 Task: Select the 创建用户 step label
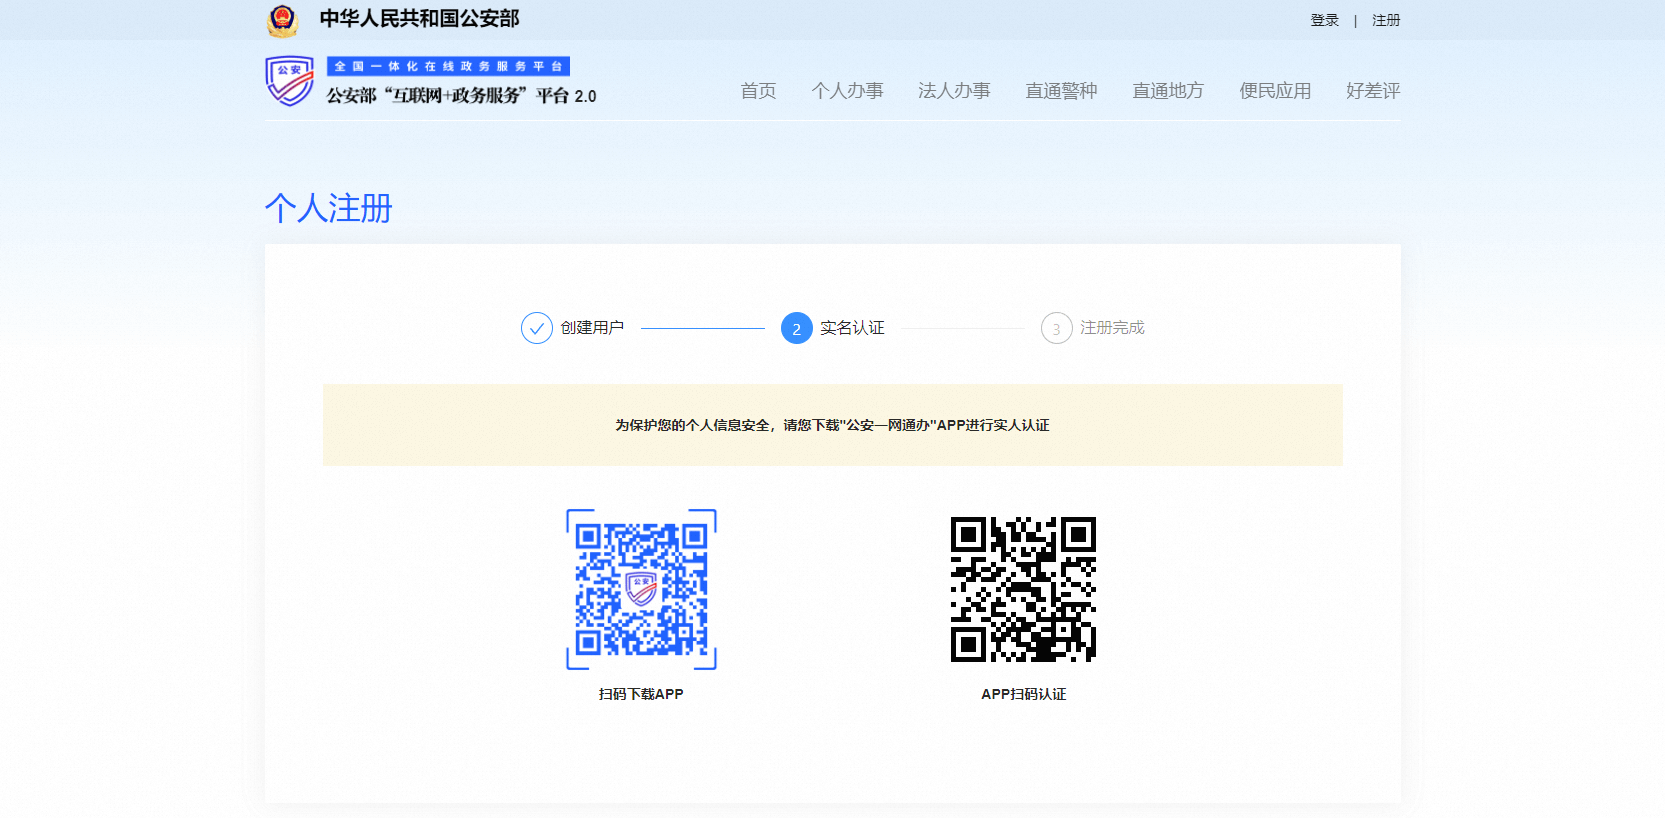pyautogui.click(x=592, y=328)
